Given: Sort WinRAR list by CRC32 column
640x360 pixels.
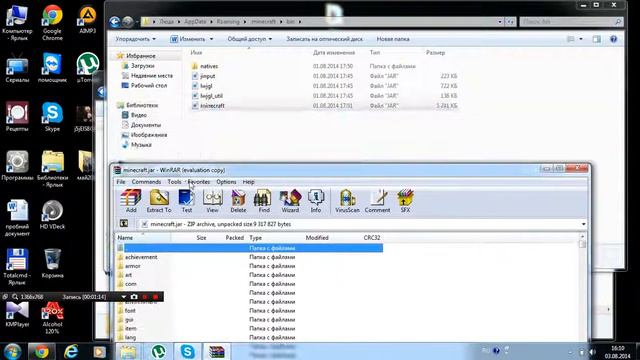Looking at the screenshot, I should (x=372, y=238).
